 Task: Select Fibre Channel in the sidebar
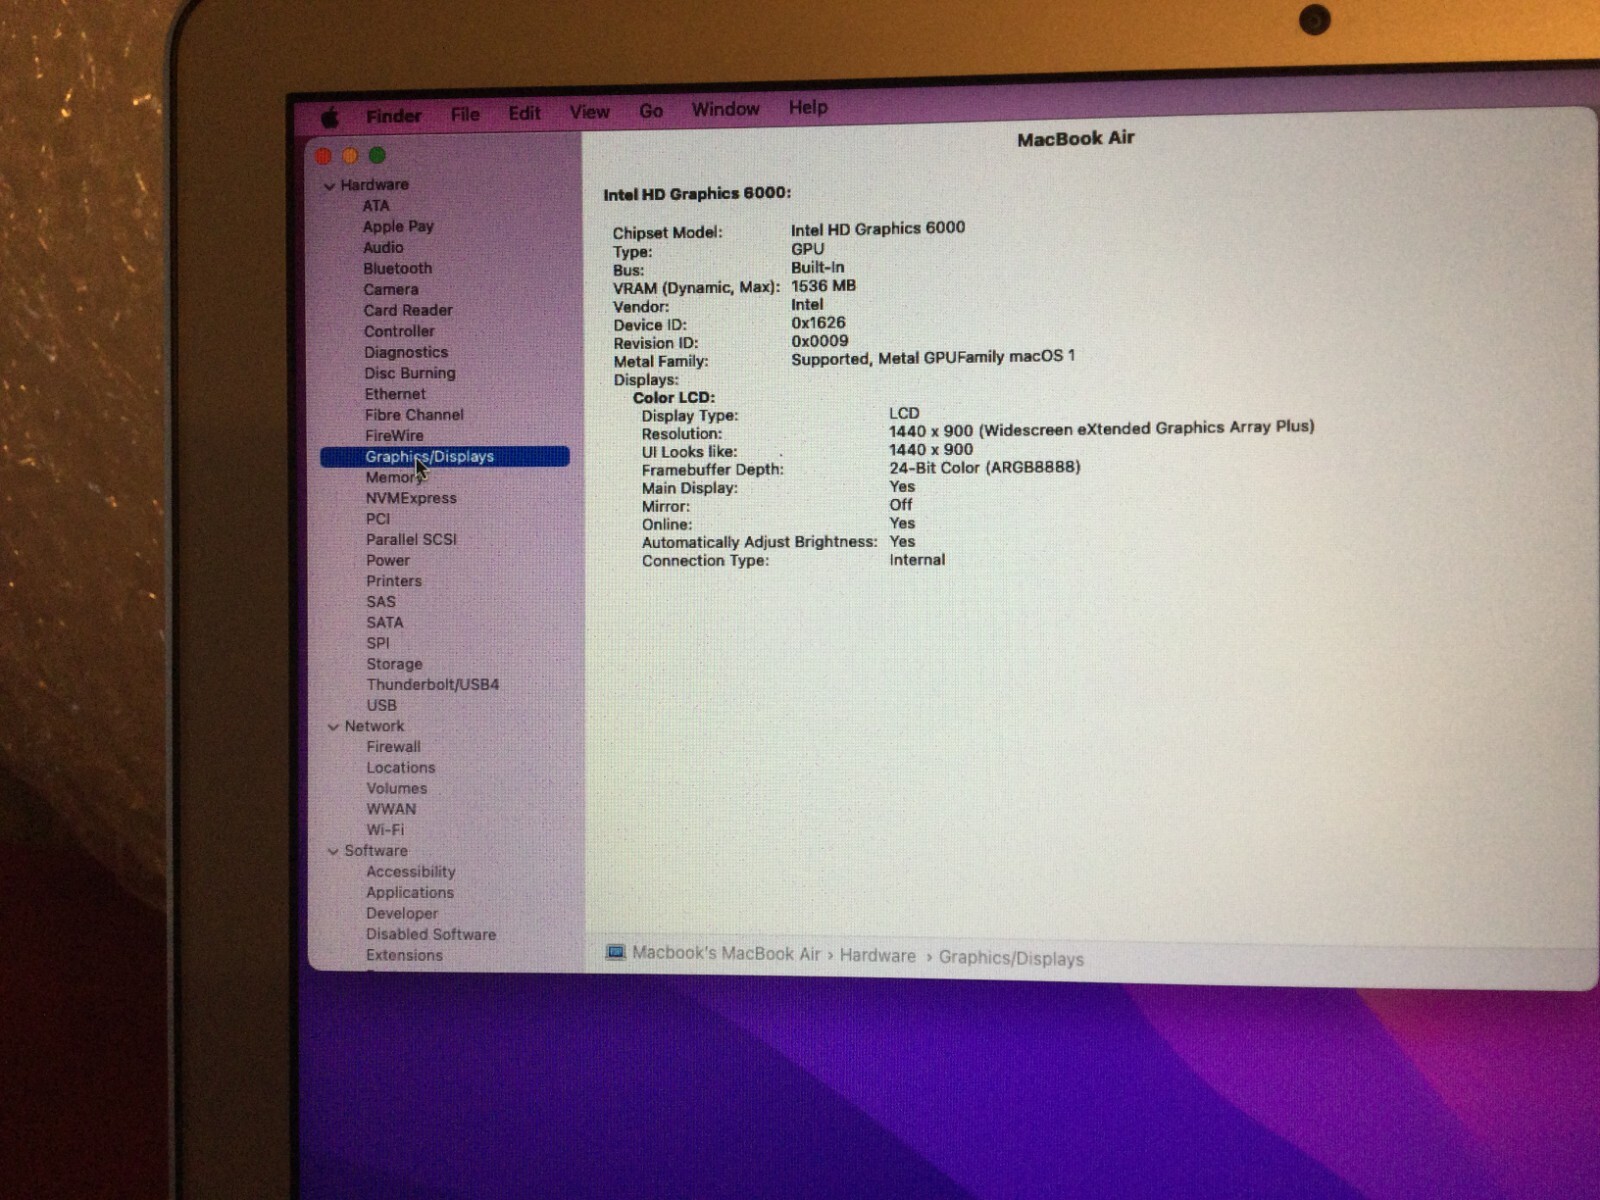[x=414, y=415]
